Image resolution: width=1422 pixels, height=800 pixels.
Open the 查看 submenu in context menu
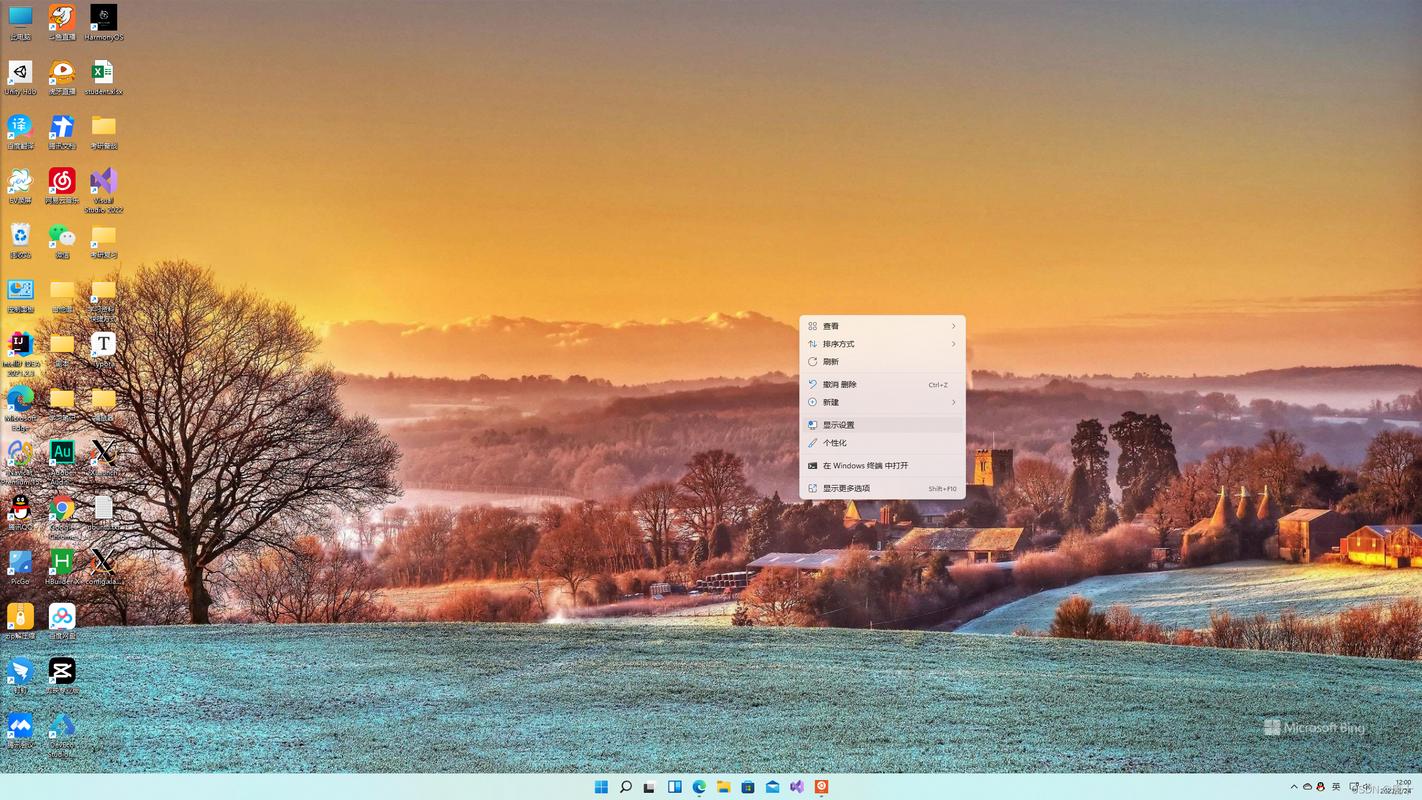(x=882, y=326)
